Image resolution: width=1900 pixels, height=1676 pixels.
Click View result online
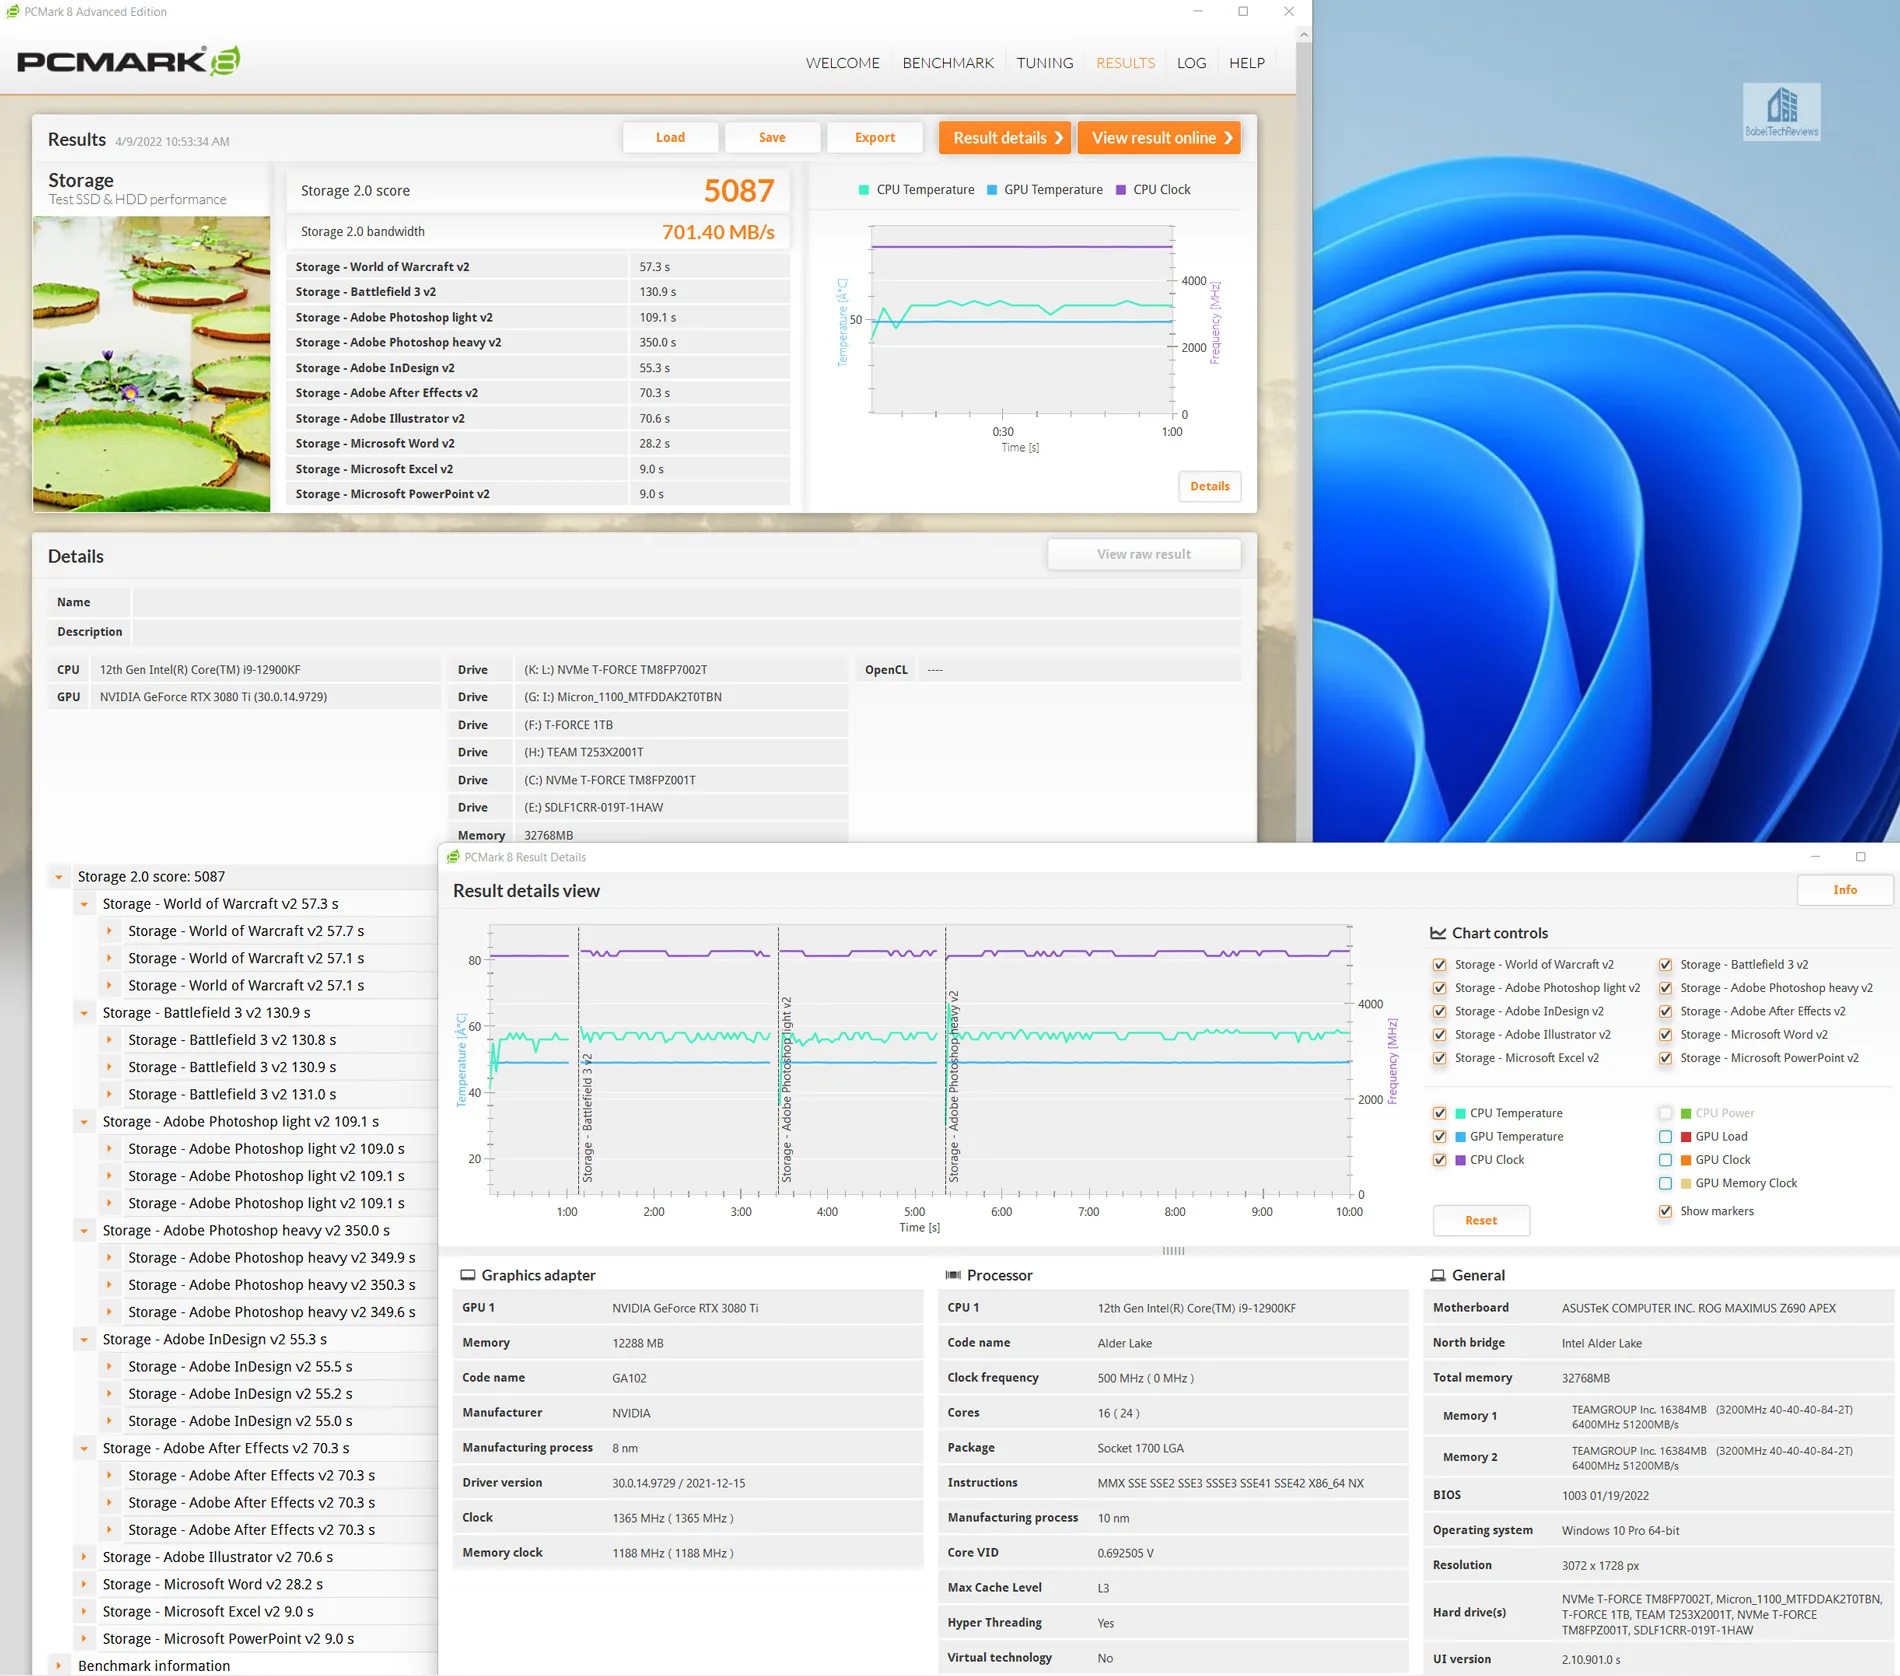[1159, 138]
